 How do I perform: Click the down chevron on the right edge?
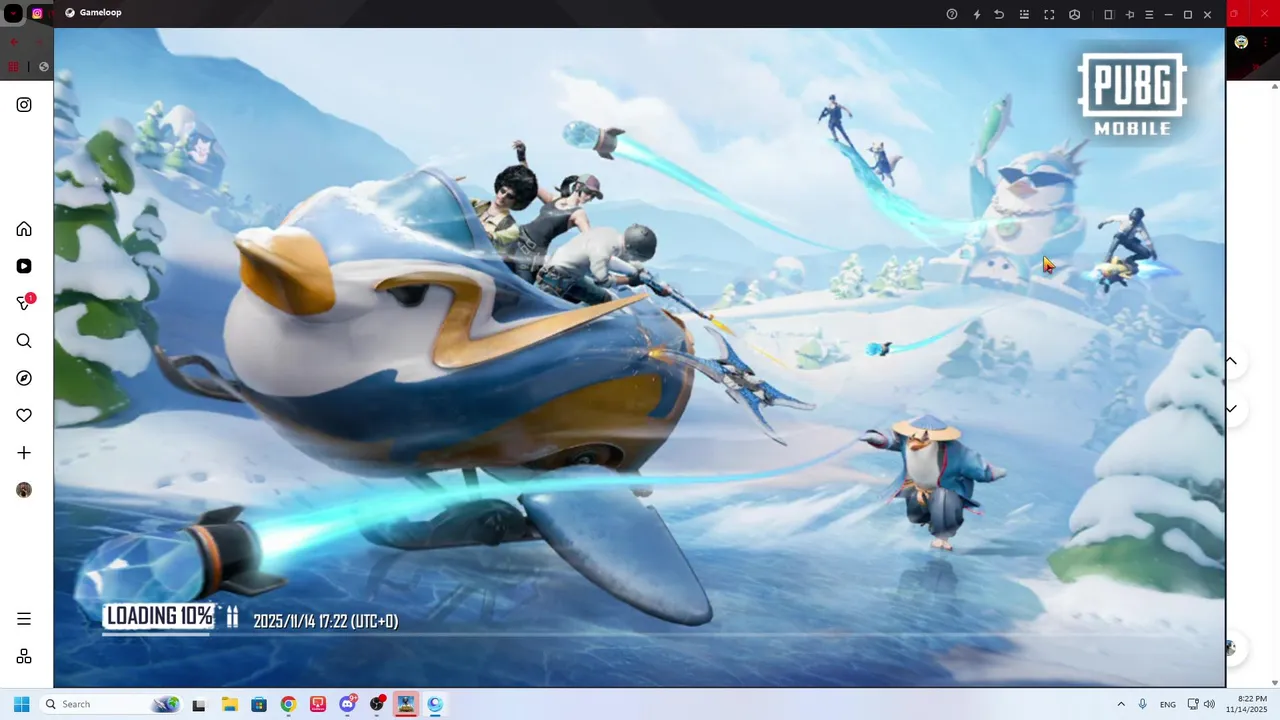[x=1232, y=409]
